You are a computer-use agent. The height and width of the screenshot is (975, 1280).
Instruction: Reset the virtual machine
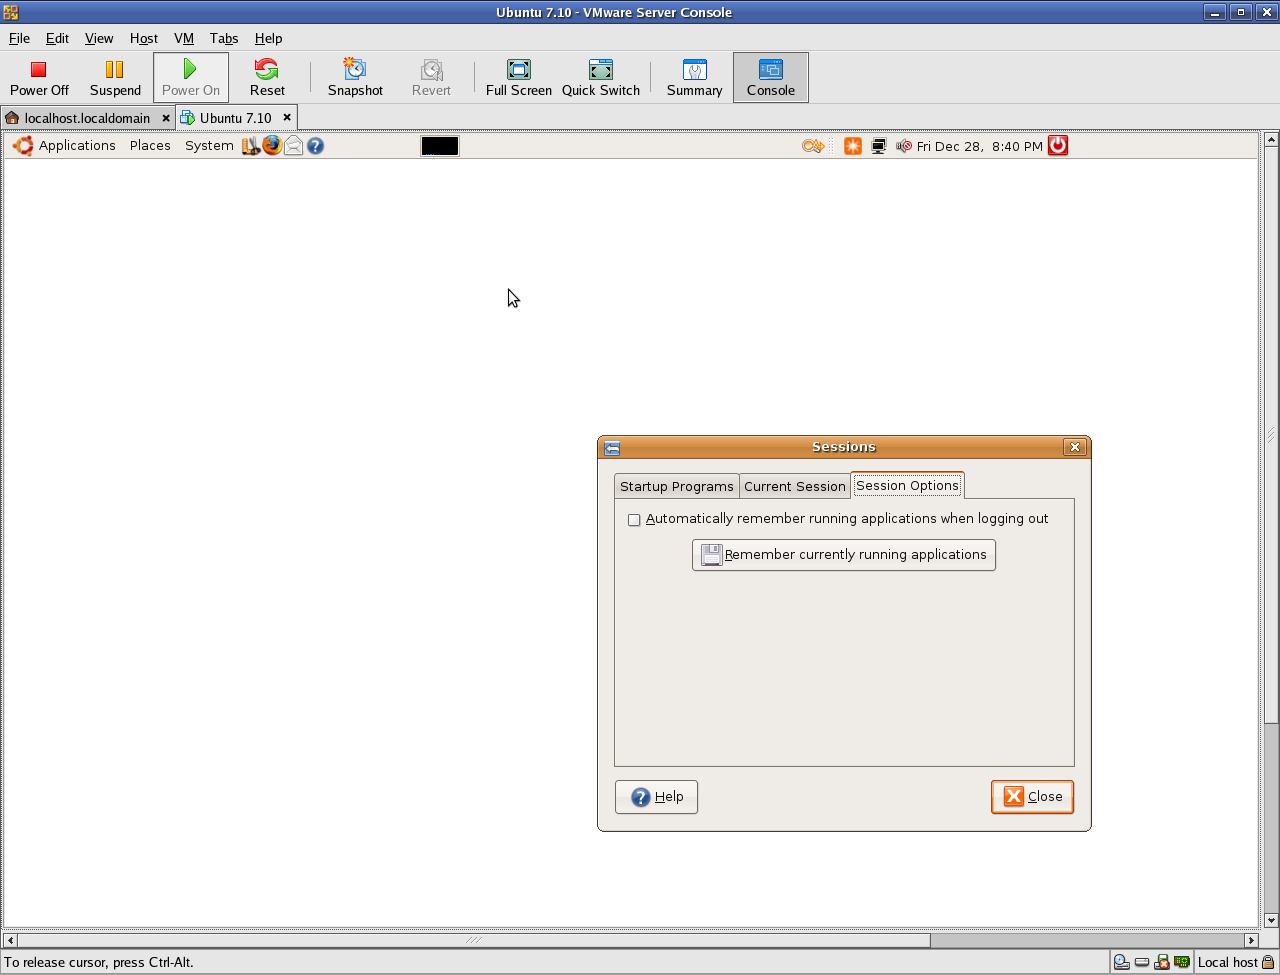(267, 78)
